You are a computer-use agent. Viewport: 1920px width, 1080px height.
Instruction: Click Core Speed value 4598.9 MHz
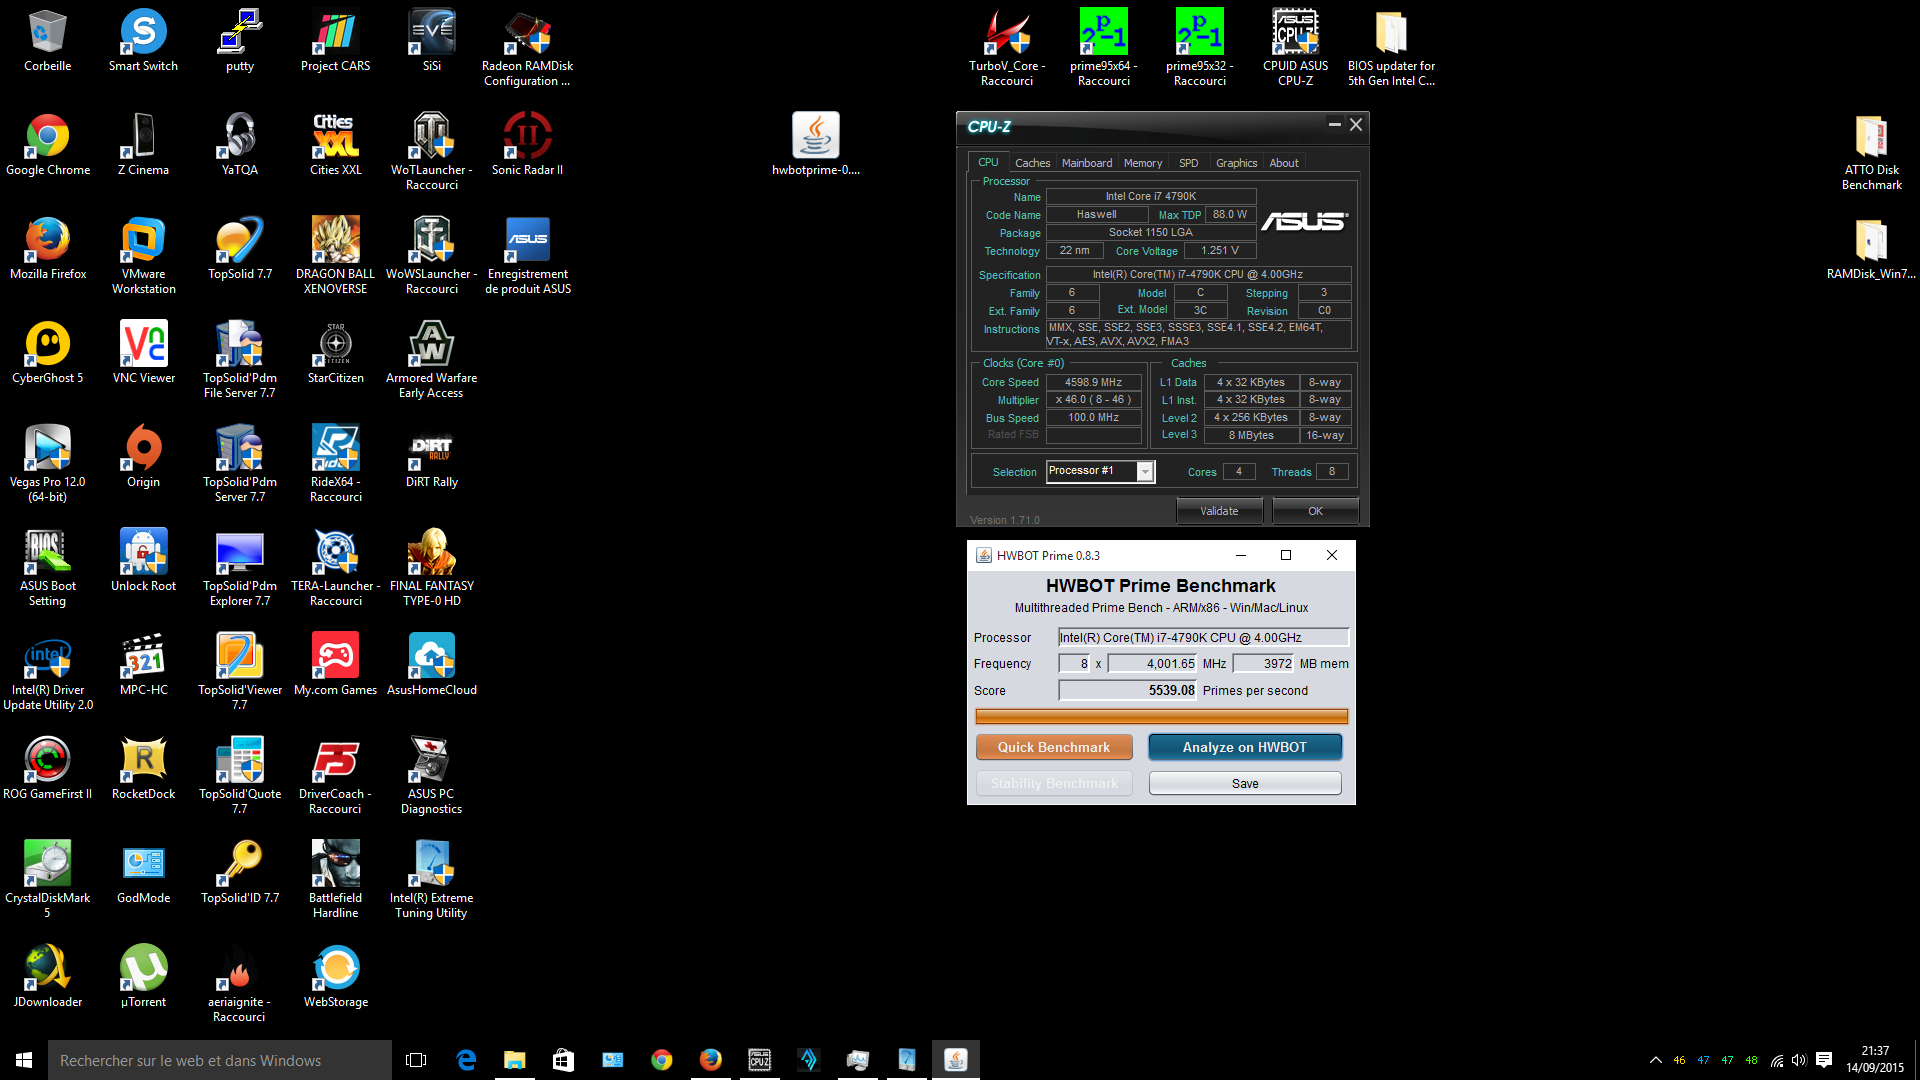[x=1094, y=382]
